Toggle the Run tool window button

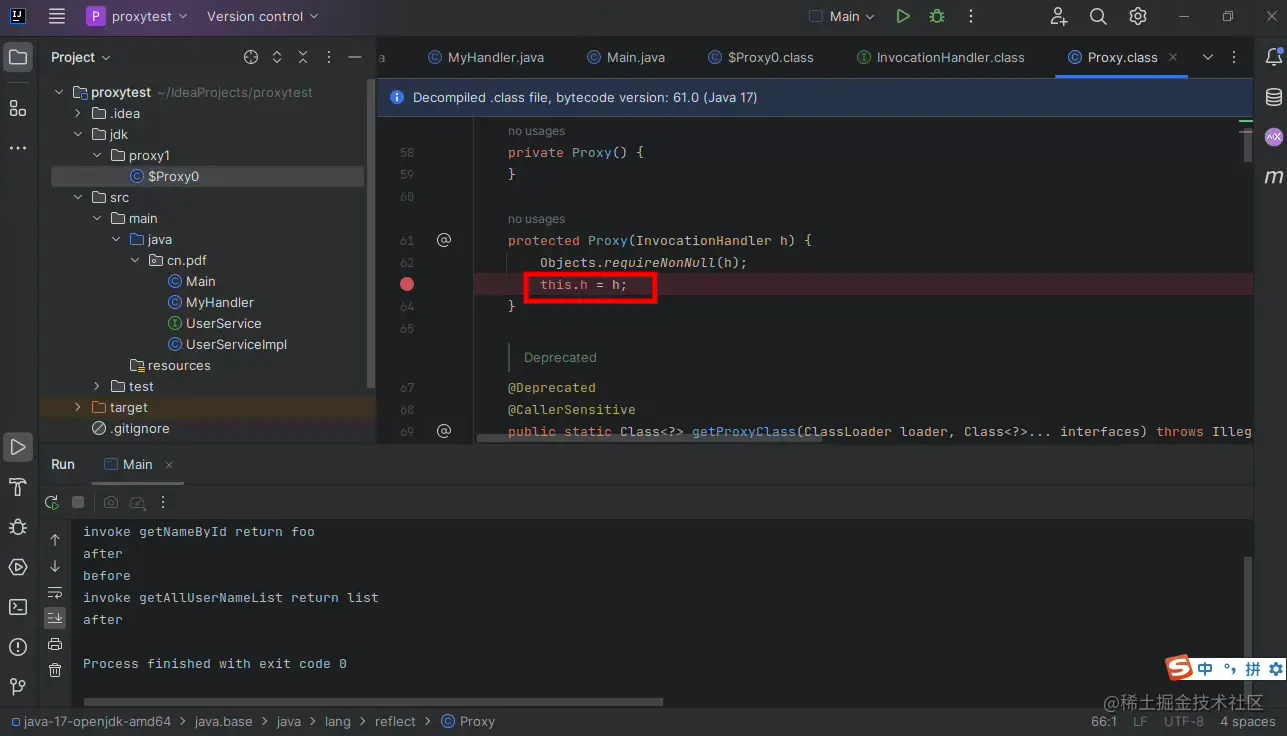[18, 447]
